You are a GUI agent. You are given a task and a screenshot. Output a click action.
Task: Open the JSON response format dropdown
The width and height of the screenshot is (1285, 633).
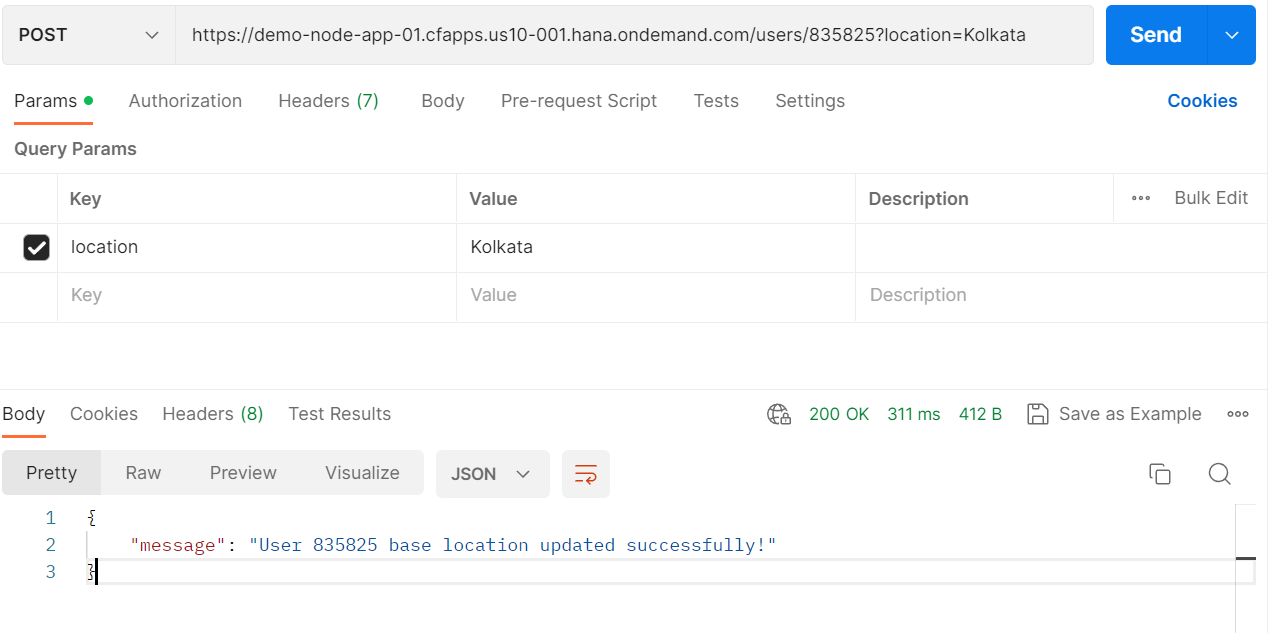492,474
